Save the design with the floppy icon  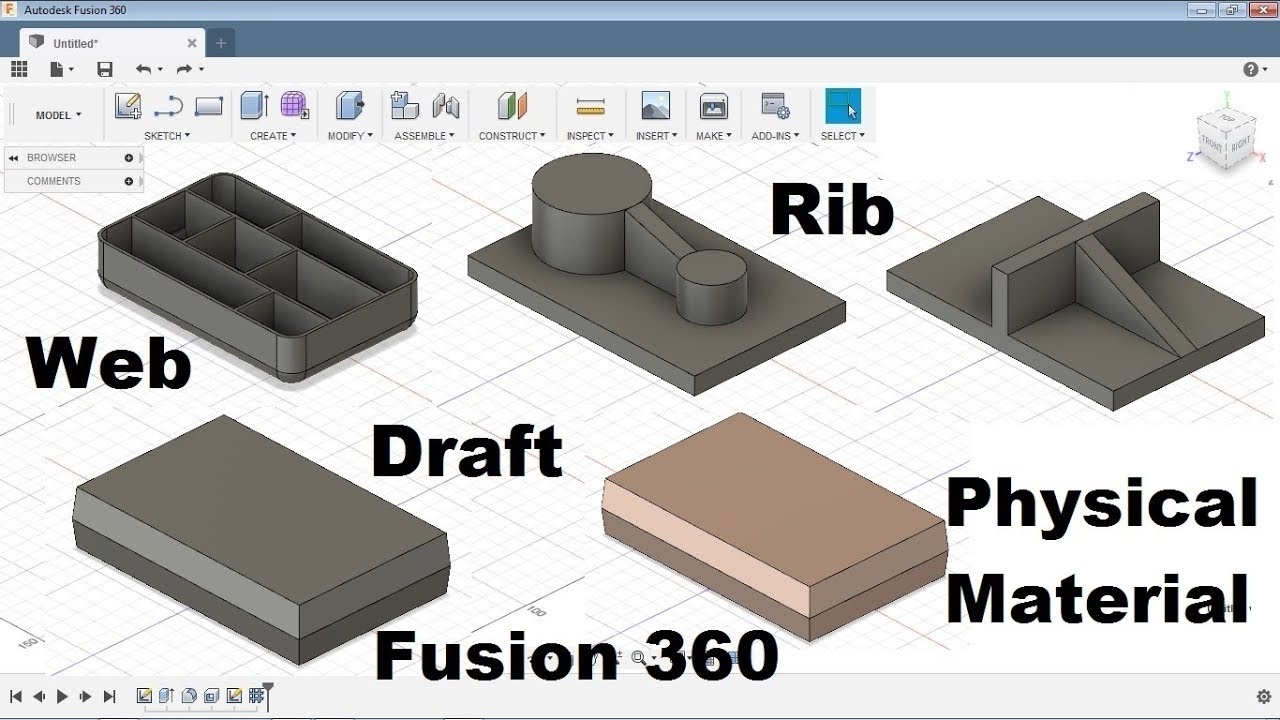(x=105, y=69)
